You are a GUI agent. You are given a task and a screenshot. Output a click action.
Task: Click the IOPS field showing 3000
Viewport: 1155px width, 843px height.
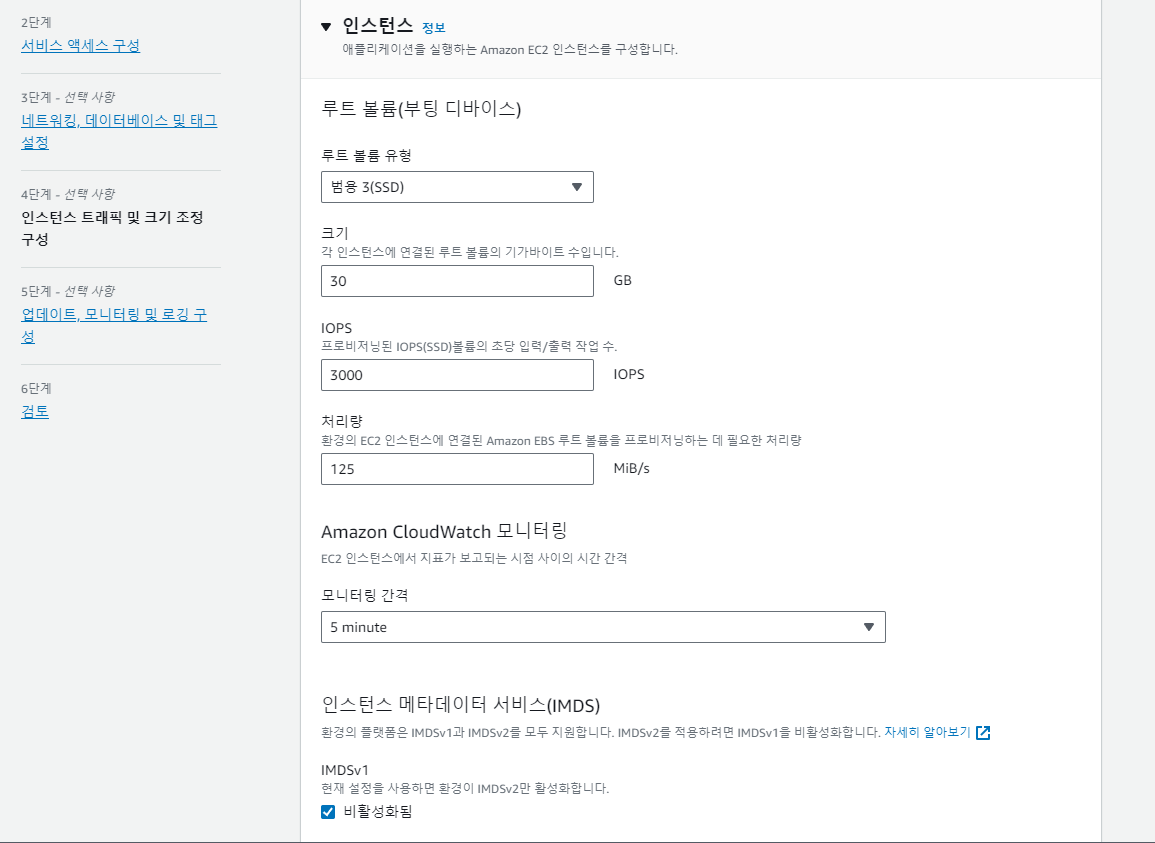(457, 375)
